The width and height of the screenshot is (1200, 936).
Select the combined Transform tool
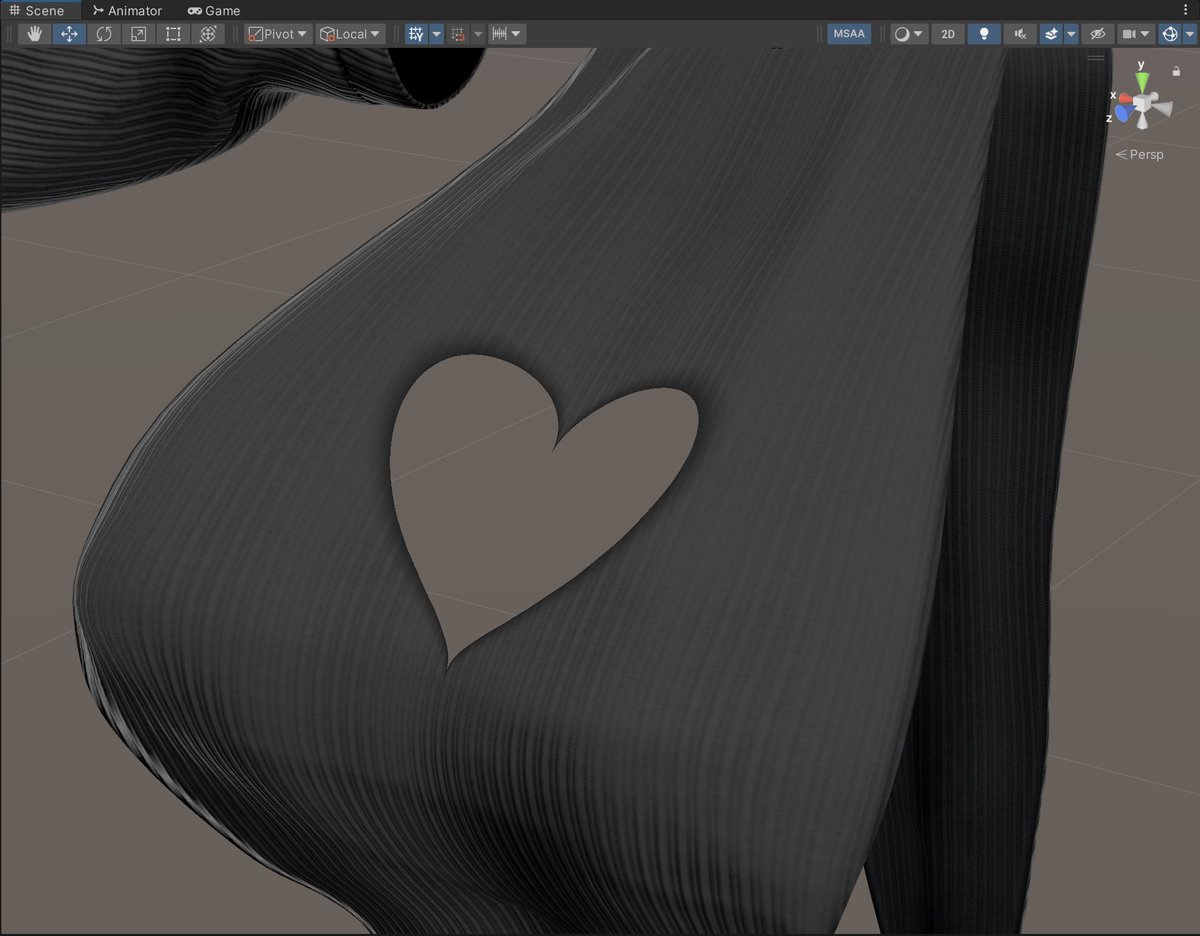pos(207,34)
